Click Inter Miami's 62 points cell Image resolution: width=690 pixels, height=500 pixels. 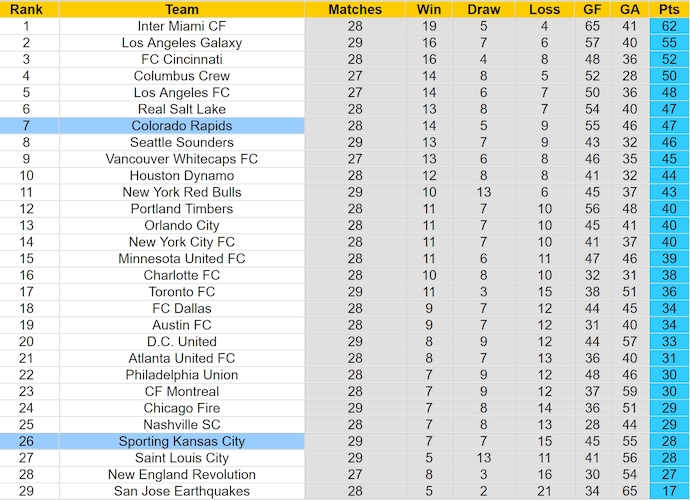pyautogui.click(x=669, y=26)
